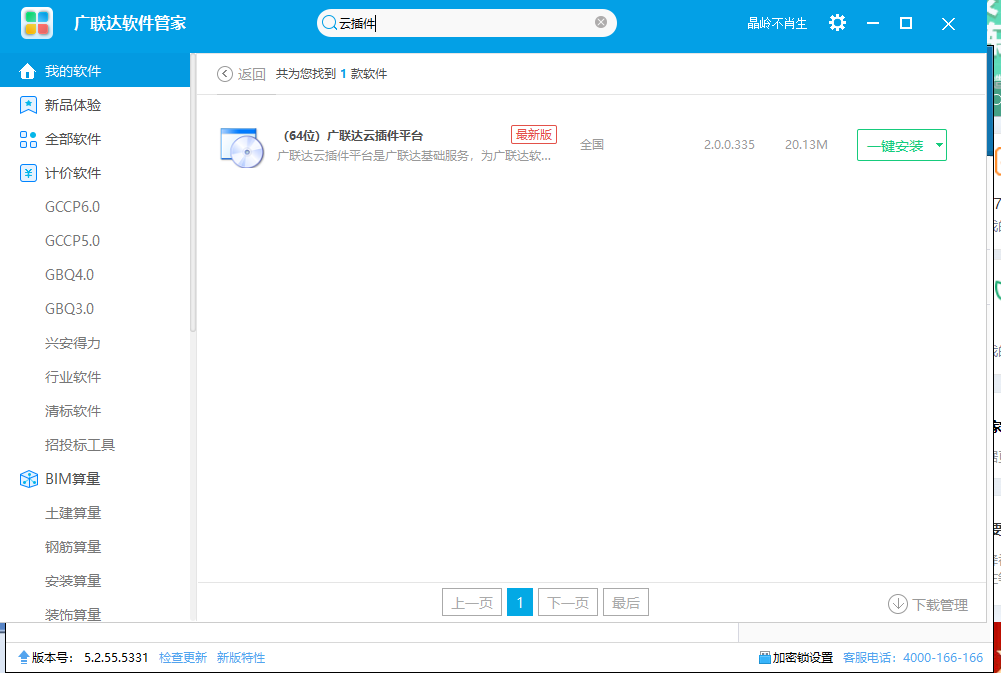Click the 最后 pagination button

click(x=626, y=602)
